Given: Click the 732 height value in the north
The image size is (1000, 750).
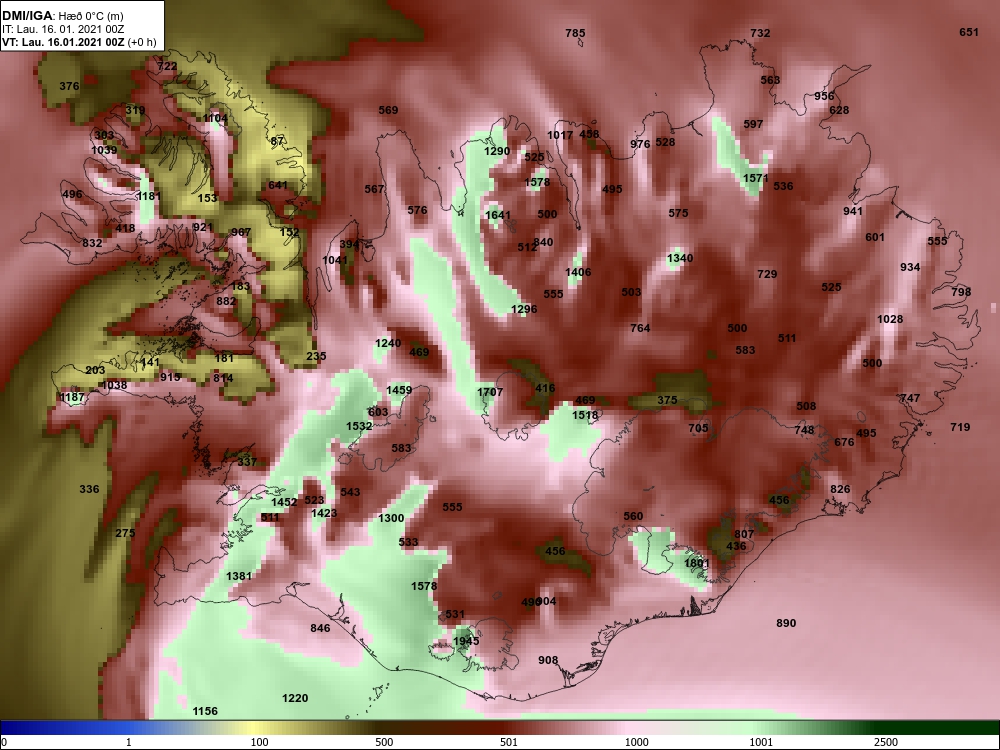Looking at the screenshot, I should coord(760,33).
